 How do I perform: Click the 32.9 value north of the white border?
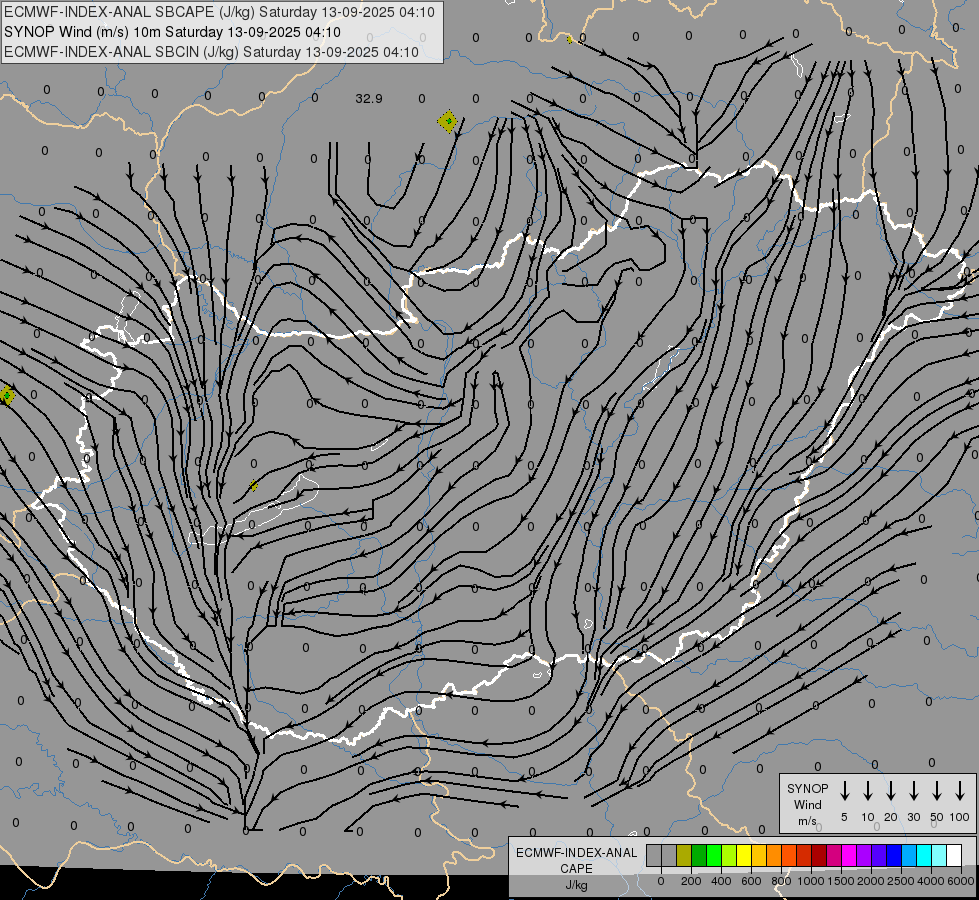369,99
